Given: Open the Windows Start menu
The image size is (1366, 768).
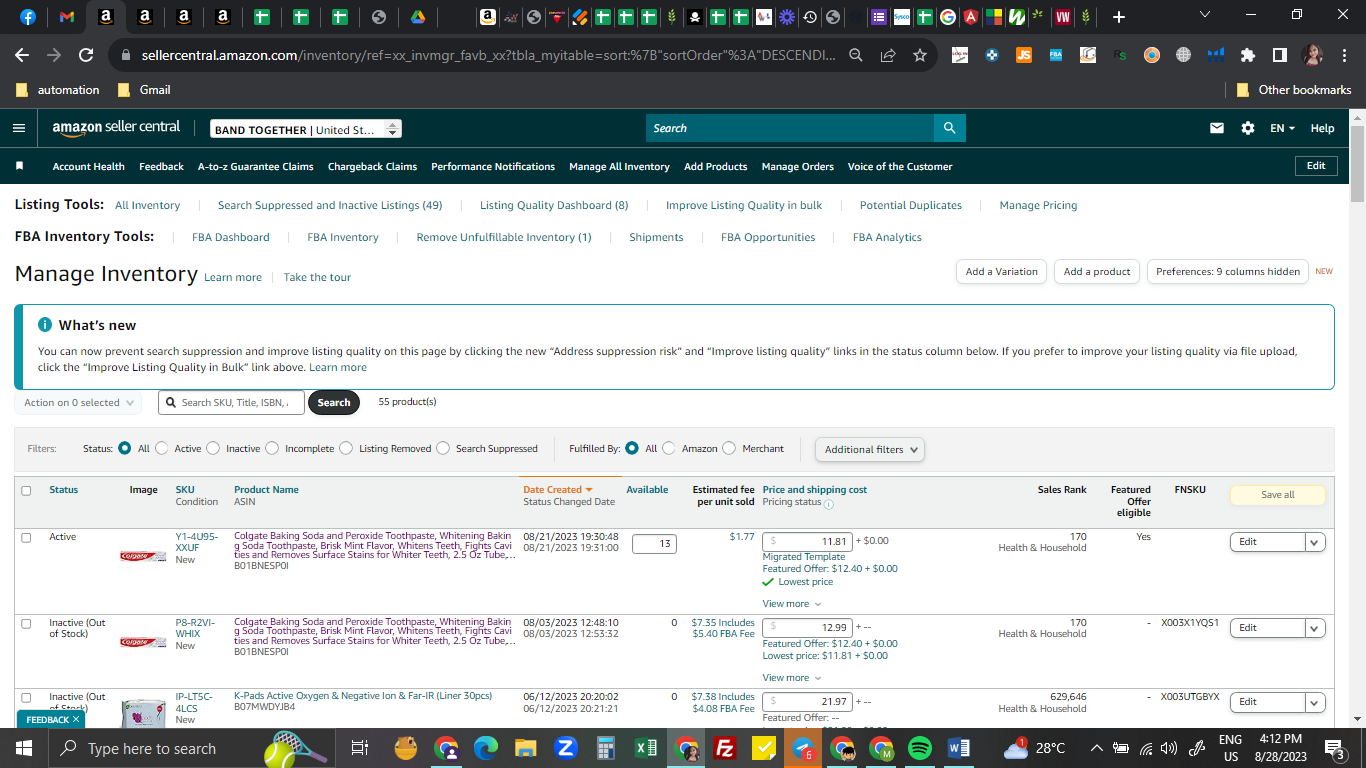Looking at the screenshot, I should click(24, 748).
